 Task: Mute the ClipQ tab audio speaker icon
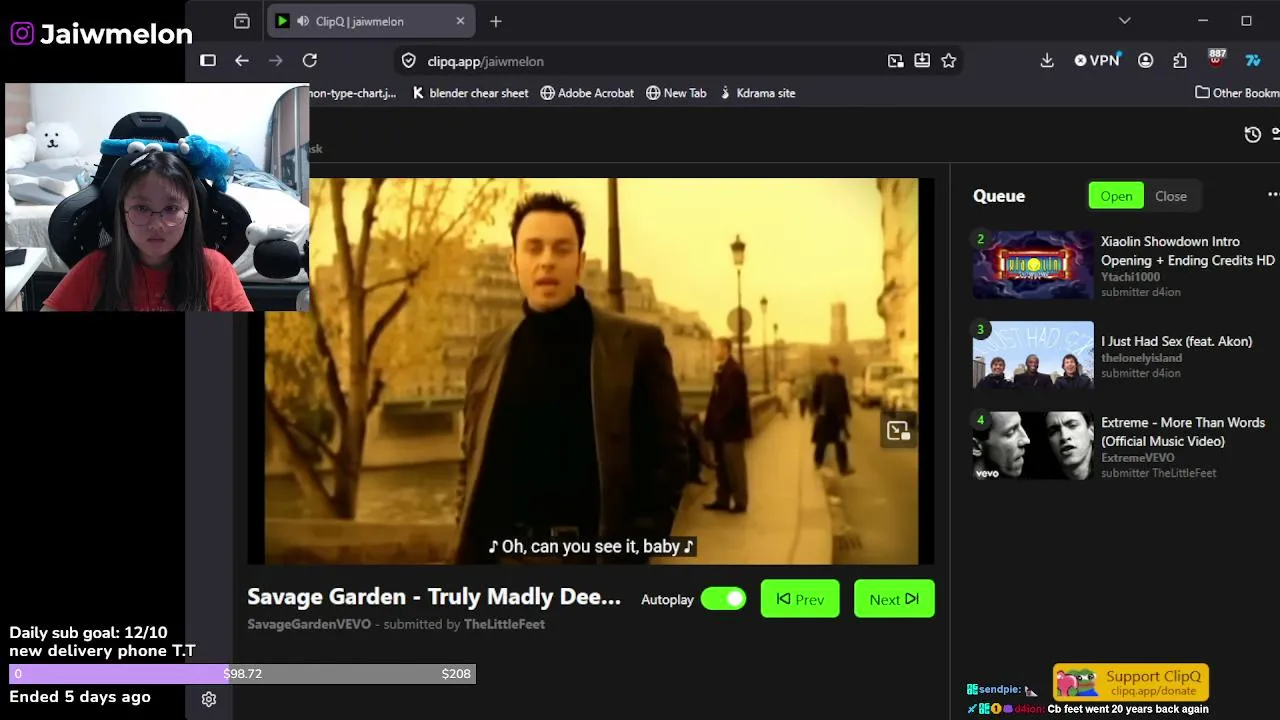tap(302, 21)
